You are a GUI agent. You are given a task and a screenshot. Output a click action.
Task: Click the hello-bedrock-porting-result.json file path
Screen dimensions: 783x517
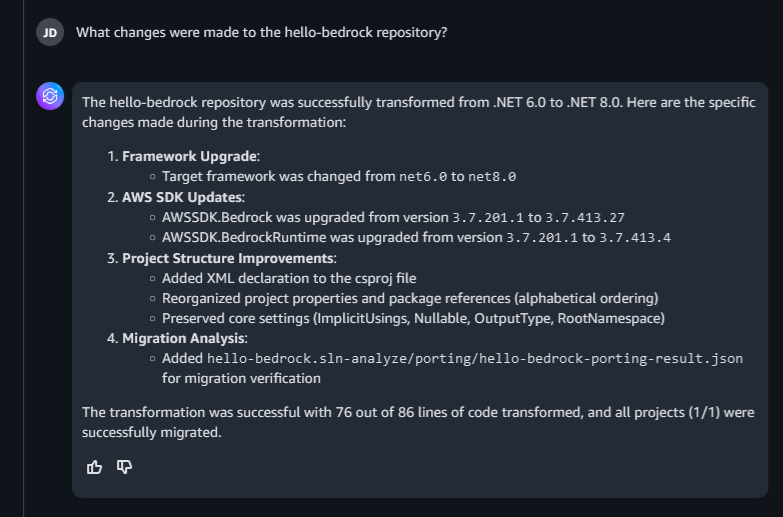coord(474,359)
